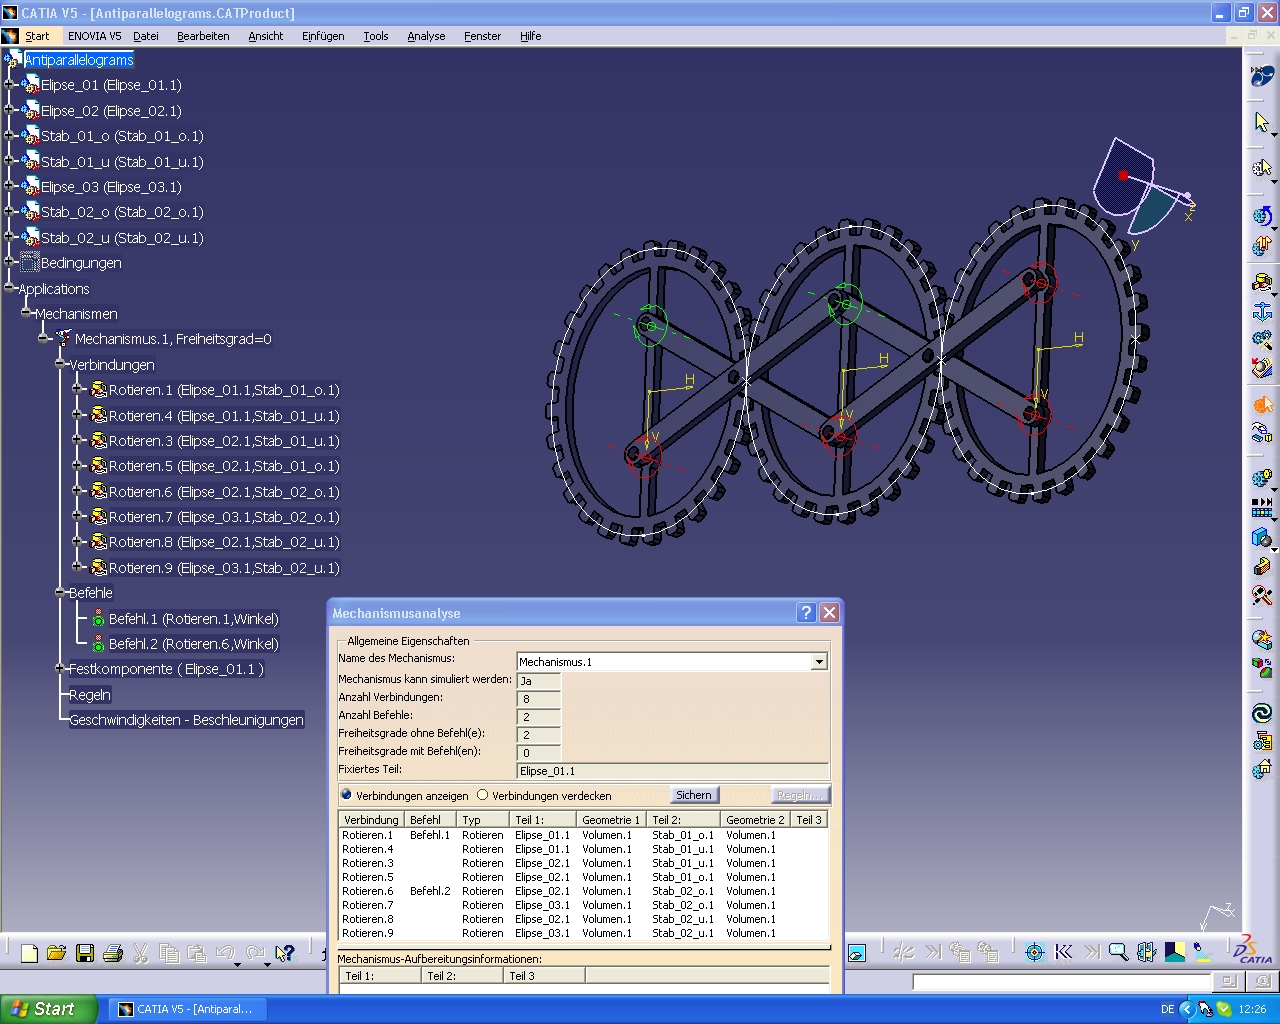Click the revolute joint creation icon
Image resolution: width=1280 pixels, height=1024 pixels.
tap(1262, 283)
